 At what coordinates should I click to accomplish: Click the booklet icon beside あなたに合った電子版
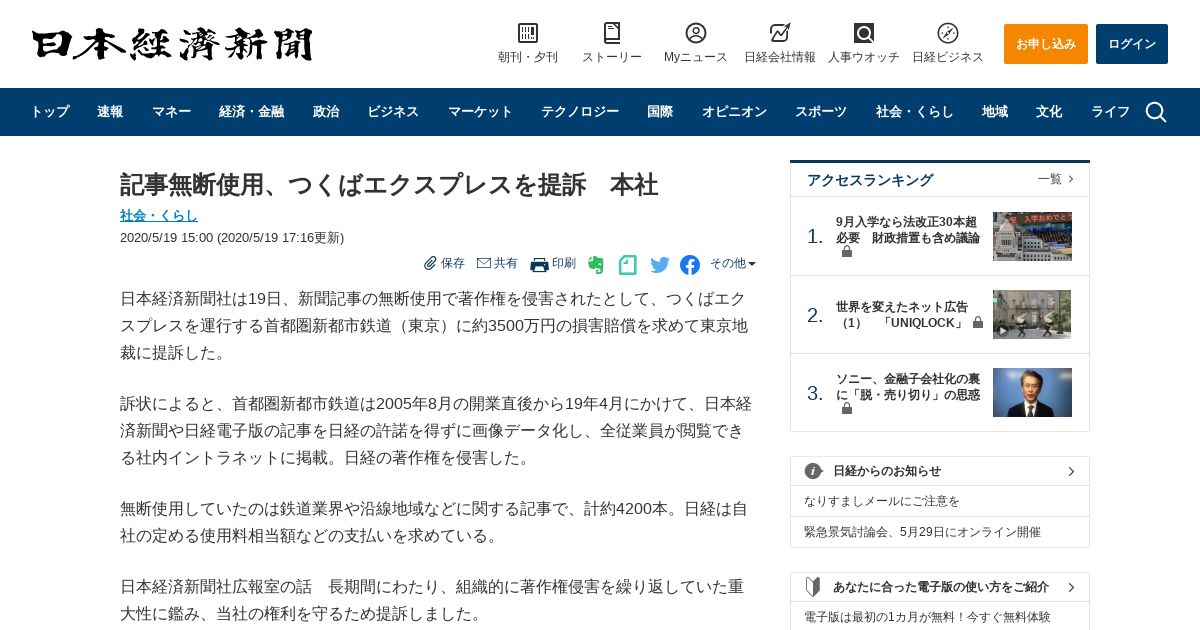coord(813,587)
